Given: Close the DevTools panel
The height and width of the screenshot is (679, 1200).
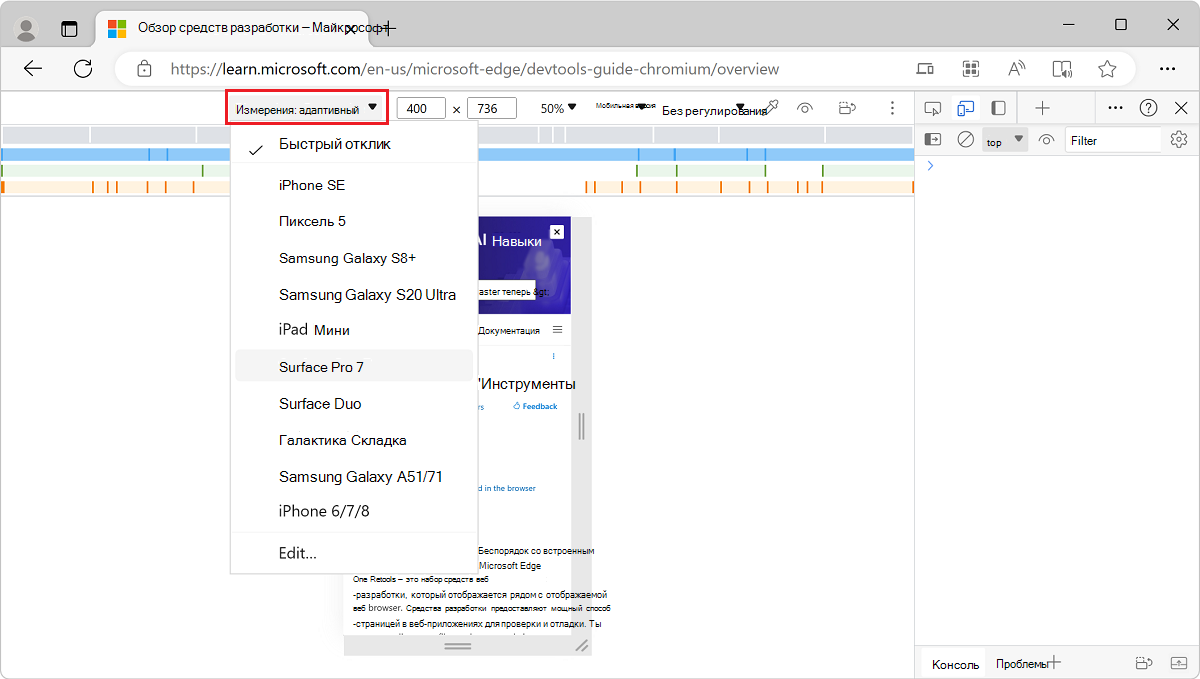Looking at the screenshot, I should (1181, 108).
